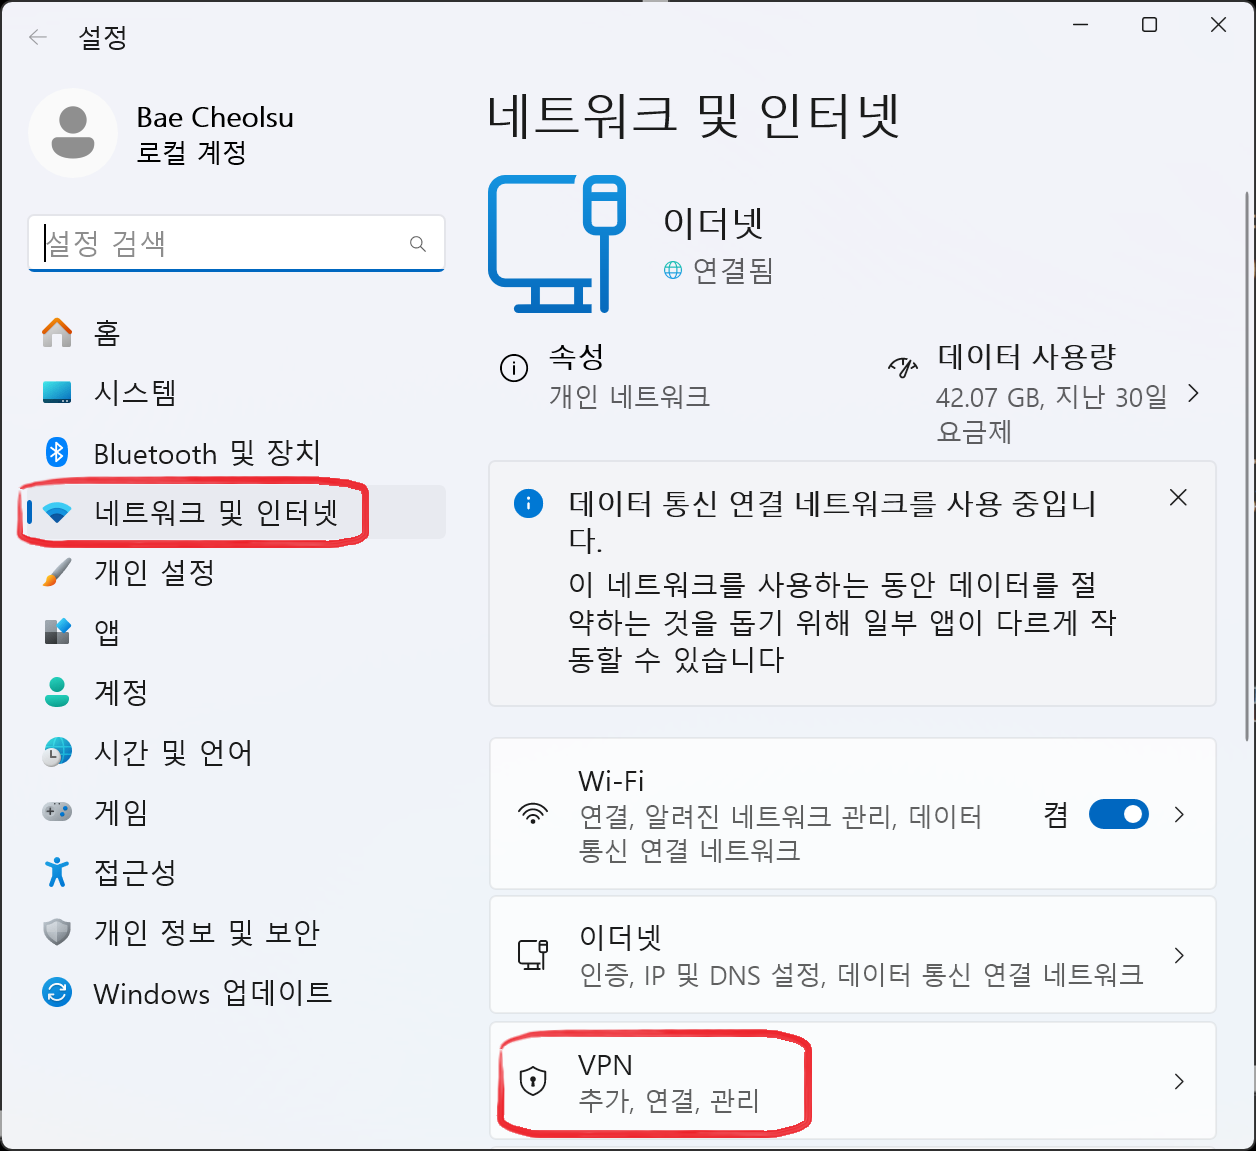Click the magnifier icon in search box

[418, 244]
